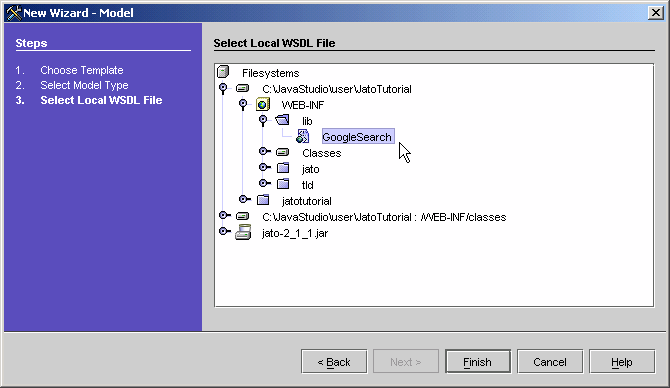Click the jatotutorial folder icon
Viewport: 670px width, 388px height.
click(x=263, y=200)
